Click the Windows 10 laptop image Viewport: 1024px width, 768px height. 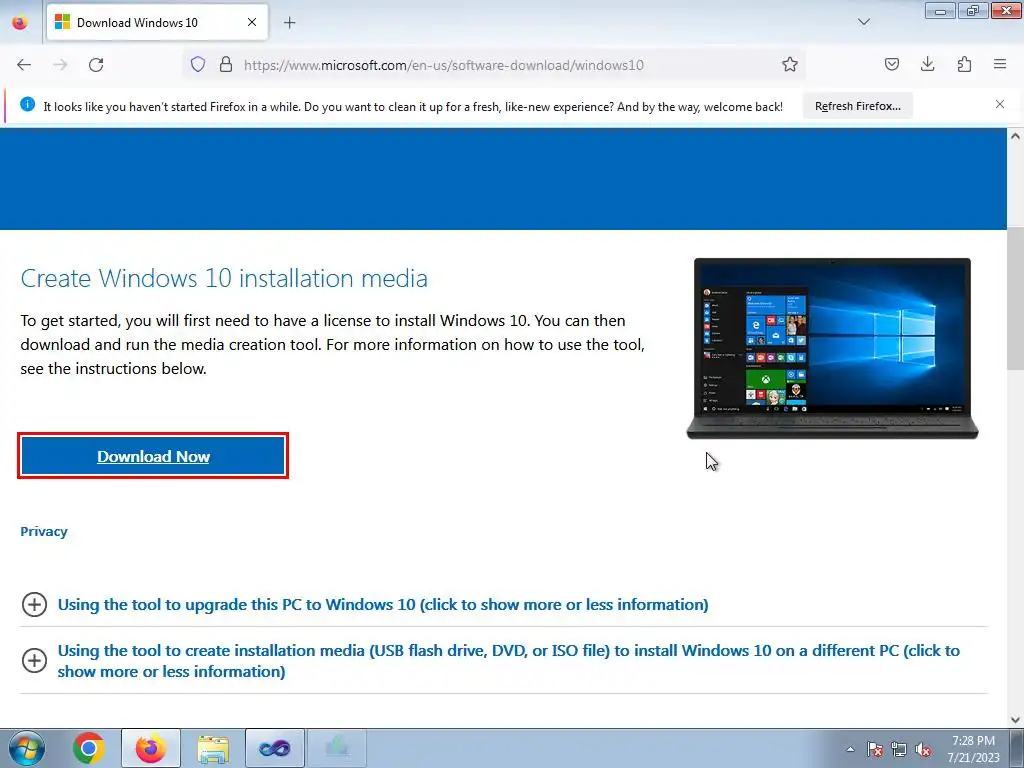pos(832,349)
